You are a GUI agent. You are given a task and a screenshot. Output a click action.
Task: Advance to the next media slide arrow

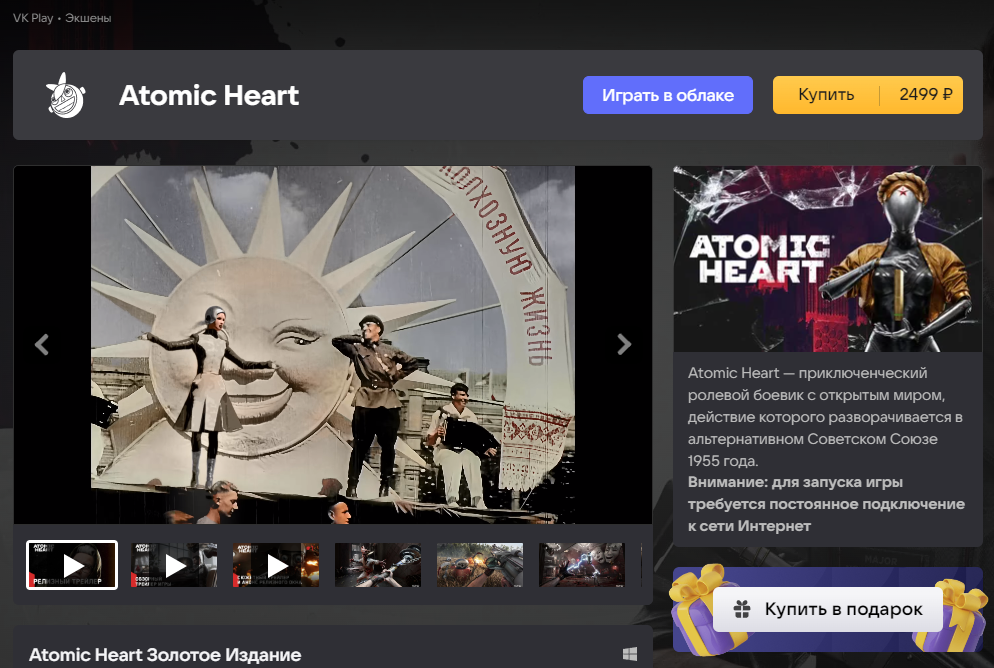point(624,344)
